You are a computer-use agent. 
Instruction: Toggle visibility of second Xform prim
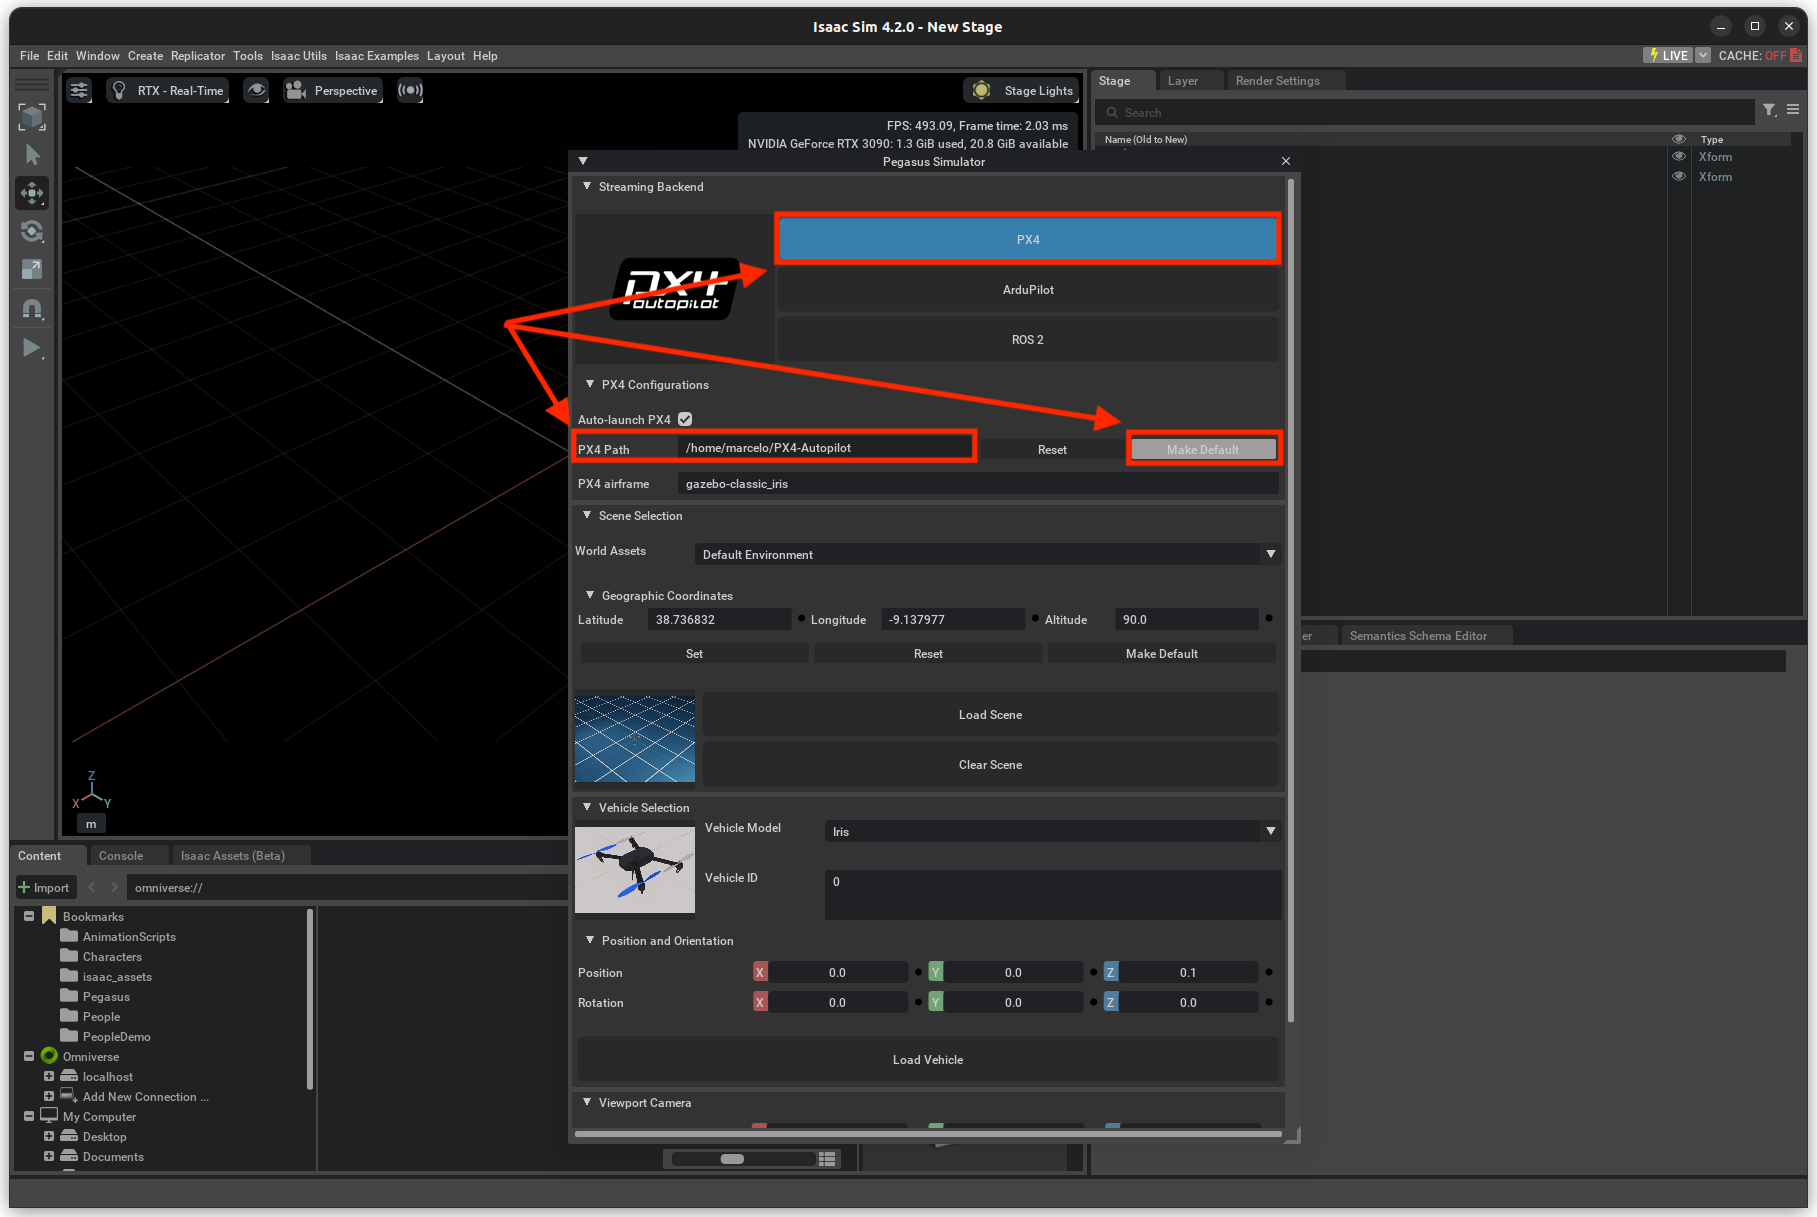[x=1679, y=177]
